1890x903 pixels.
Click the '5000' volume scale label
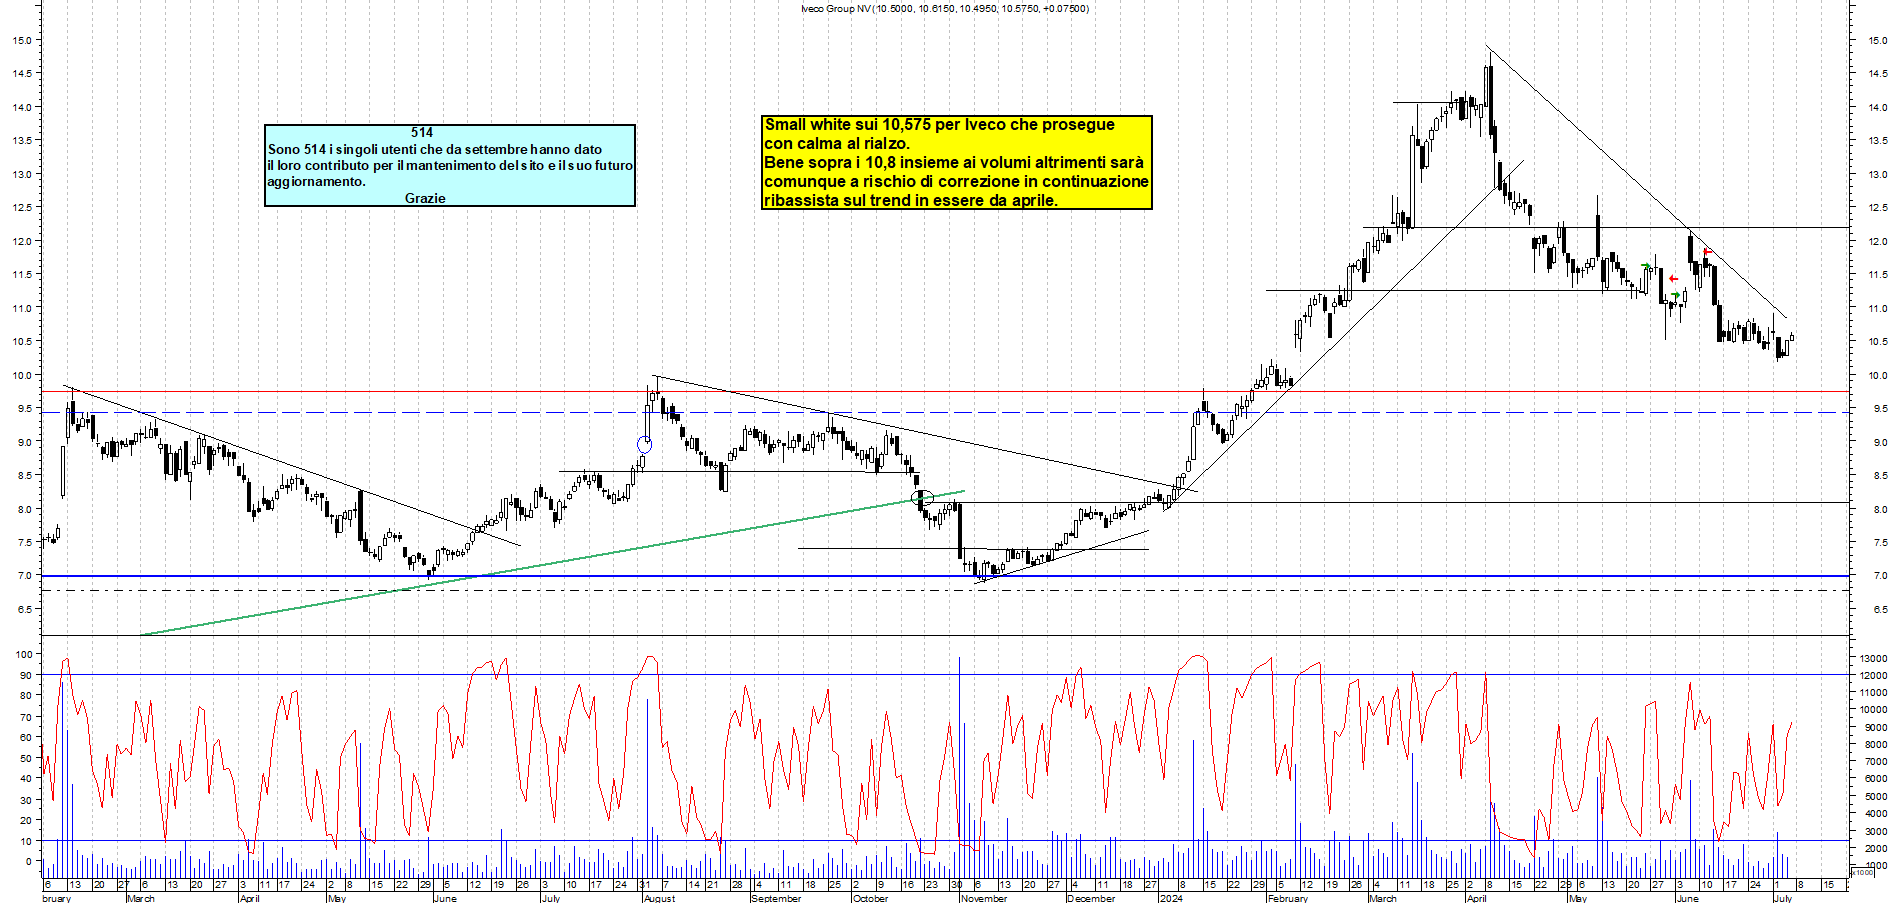tap(1876, 797)
